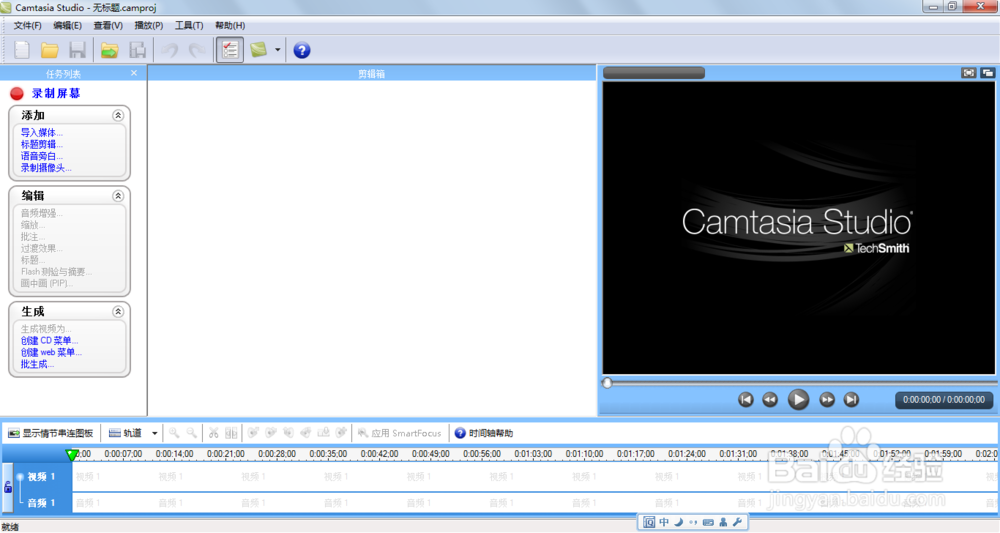This screenshot has height=533, width=1000.
Task: Save the project using the floppy disk icon
Action: pyautogui.click(x=77, y=50)
